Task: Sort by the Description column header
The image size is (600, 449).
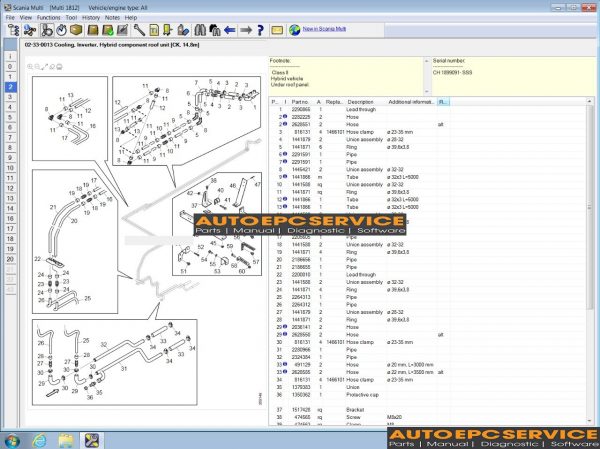Action: pyautogui.click(x=365, y=102)
